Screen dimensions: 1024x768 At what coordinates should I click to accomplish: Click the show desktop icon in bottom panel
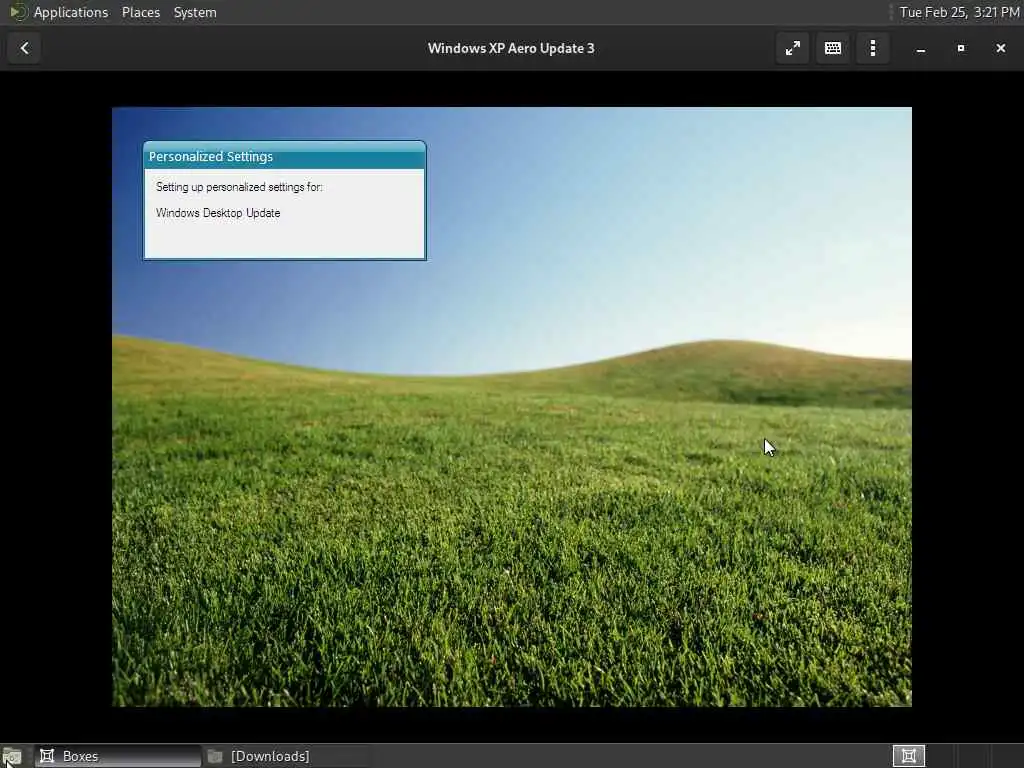coord(12,757)
